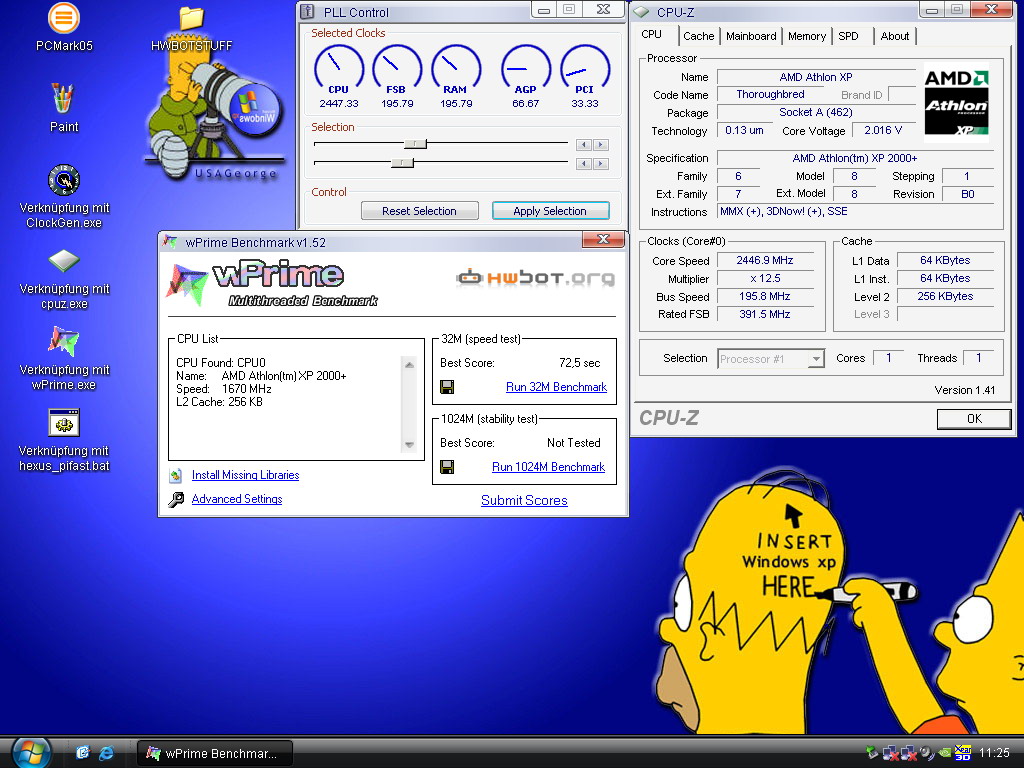
Task: Click the save disk icon under 1024M test
Action: point(447,467)
